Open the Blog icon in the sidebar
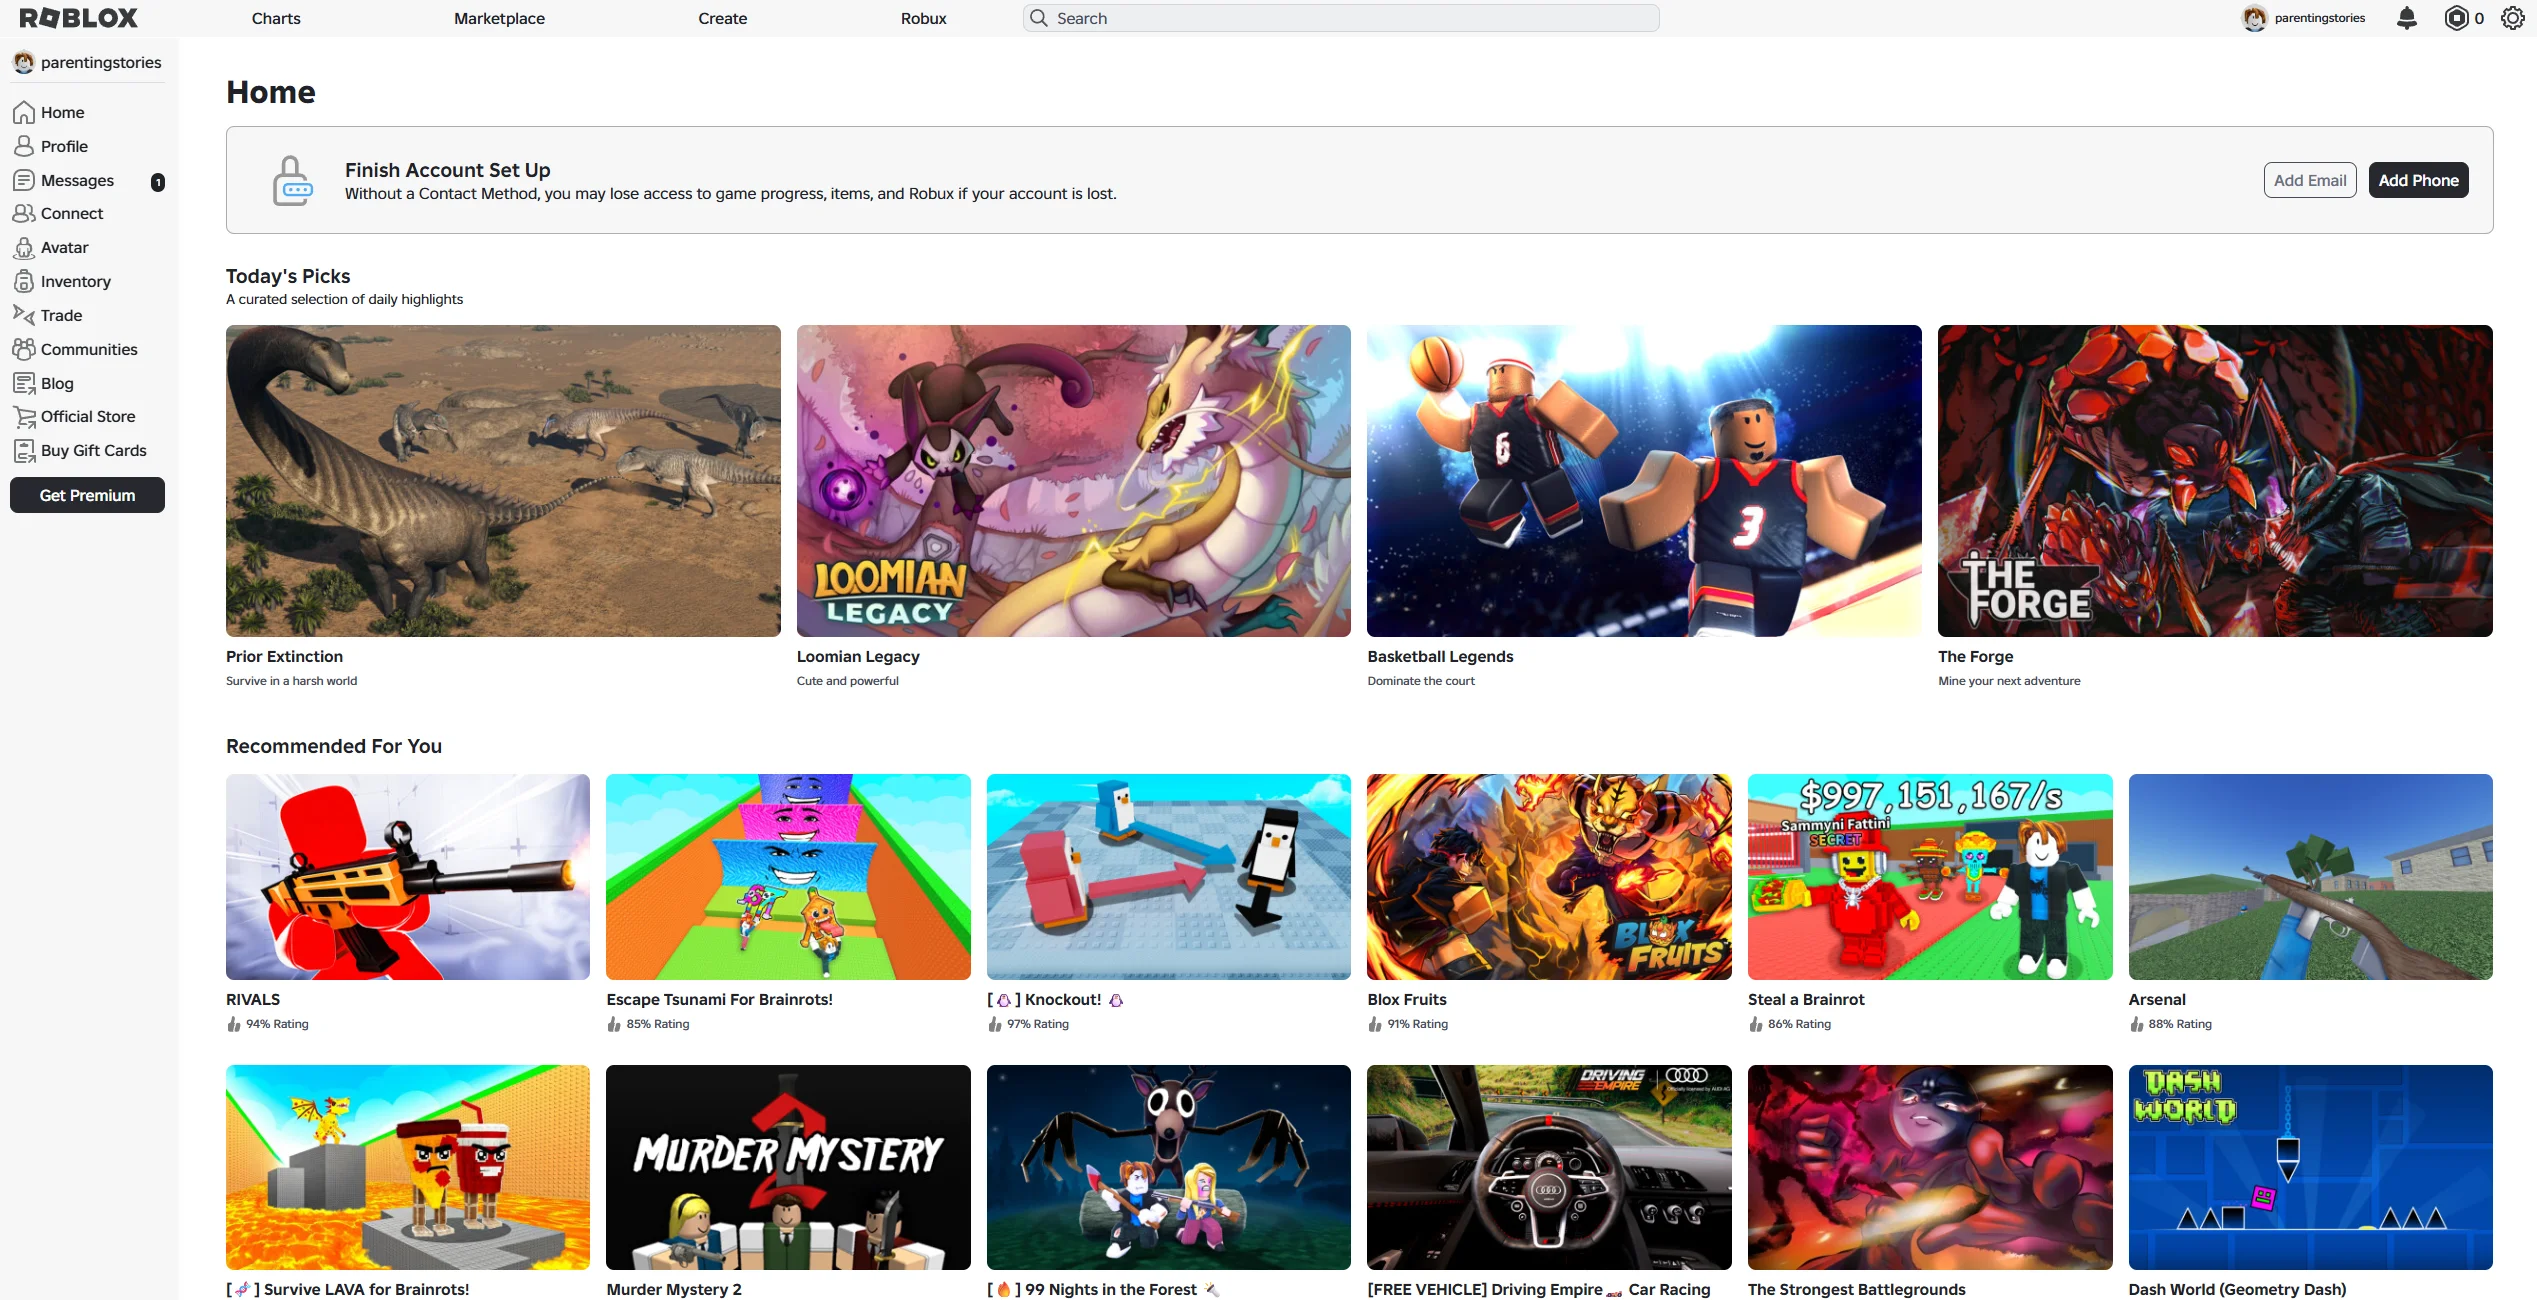 24,383
